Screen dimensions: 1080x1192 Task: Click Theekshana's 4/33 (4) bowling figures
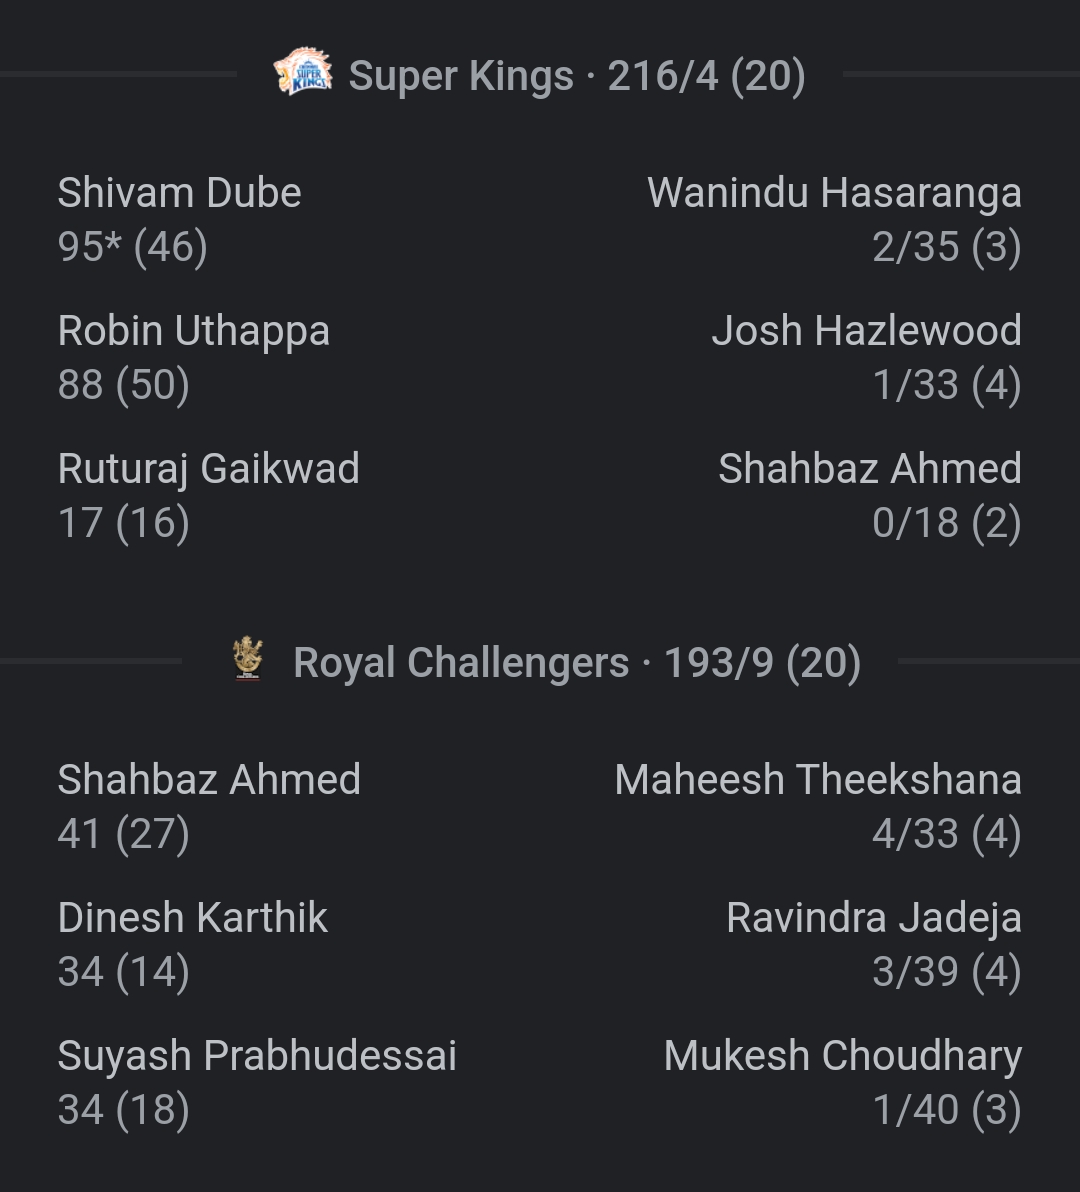946,833
